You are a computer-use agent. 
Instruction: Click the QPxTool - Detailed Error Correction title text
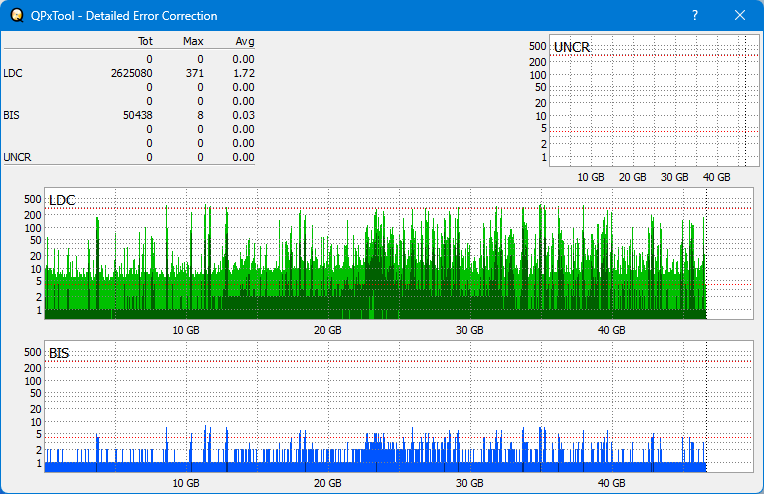click(124, 16)
